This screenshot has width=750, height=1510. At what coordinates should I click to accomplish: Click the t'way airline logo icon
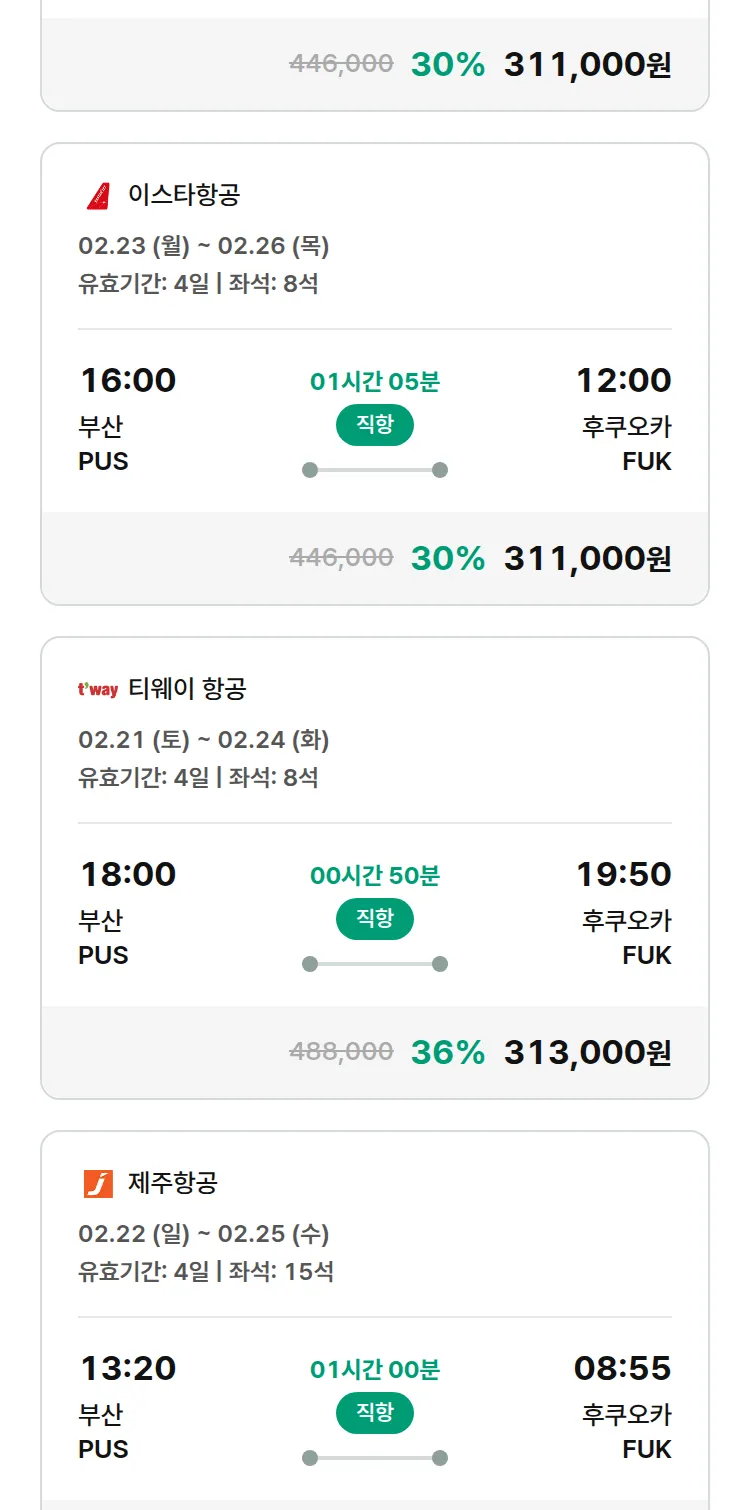tap(98, 689)
